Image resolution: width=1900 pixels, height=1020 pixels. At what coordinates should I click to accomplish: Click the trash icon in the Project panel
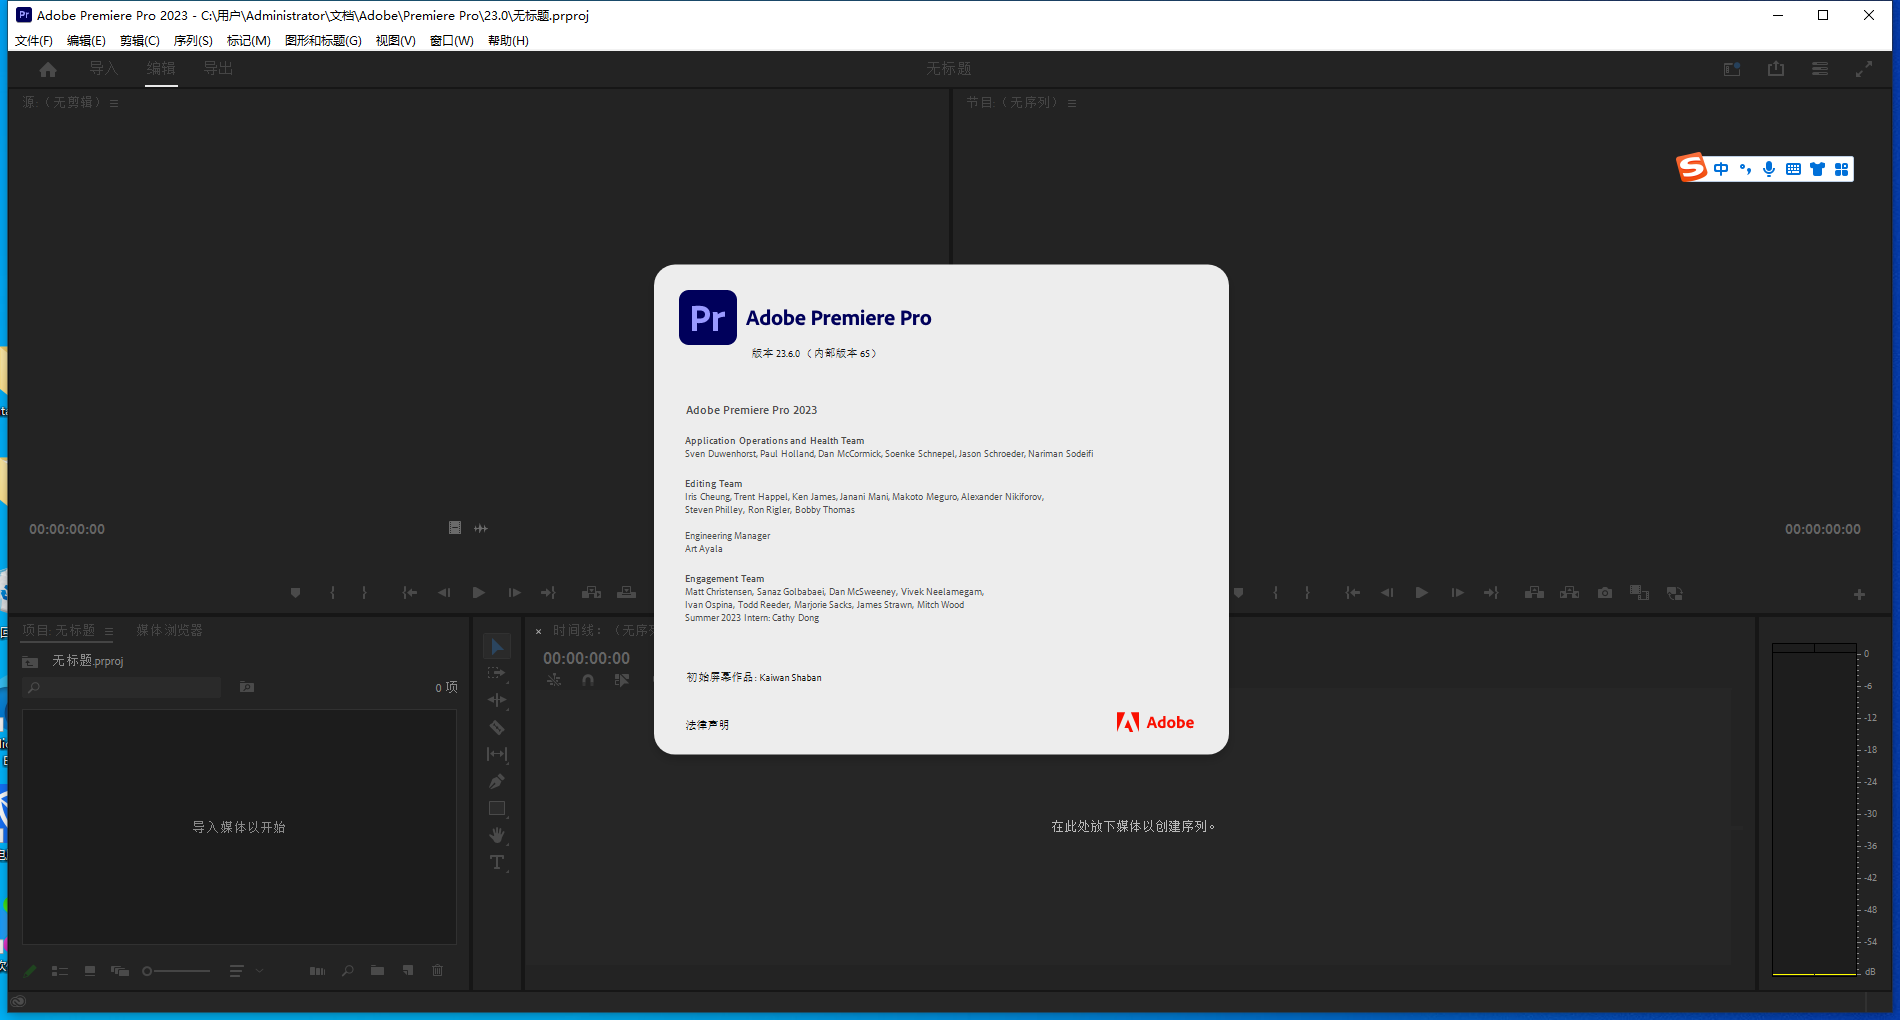coord(438,971)
